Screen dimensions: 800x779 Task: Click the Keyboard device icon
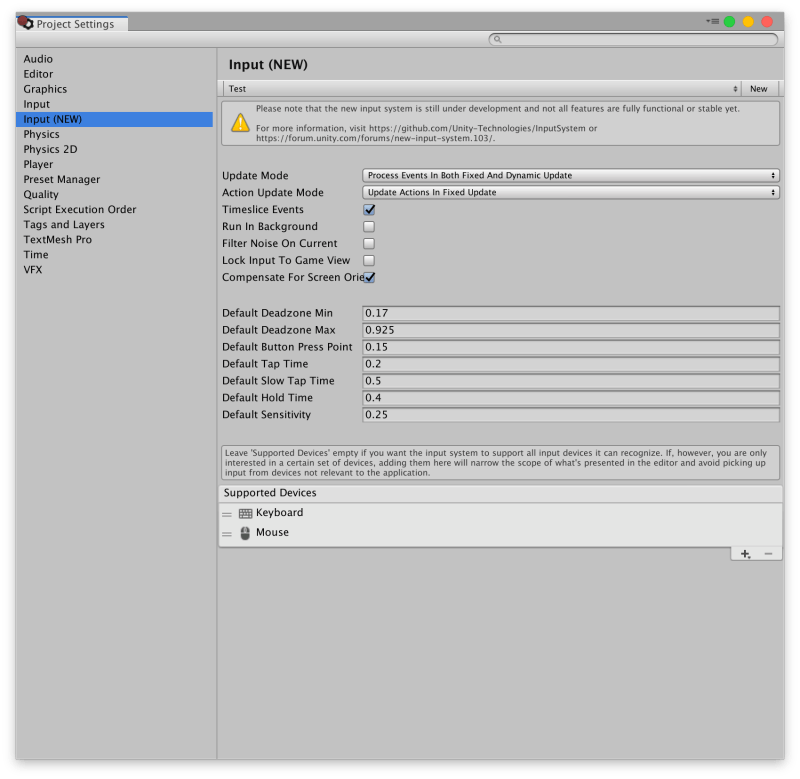[x=245, y=512]
